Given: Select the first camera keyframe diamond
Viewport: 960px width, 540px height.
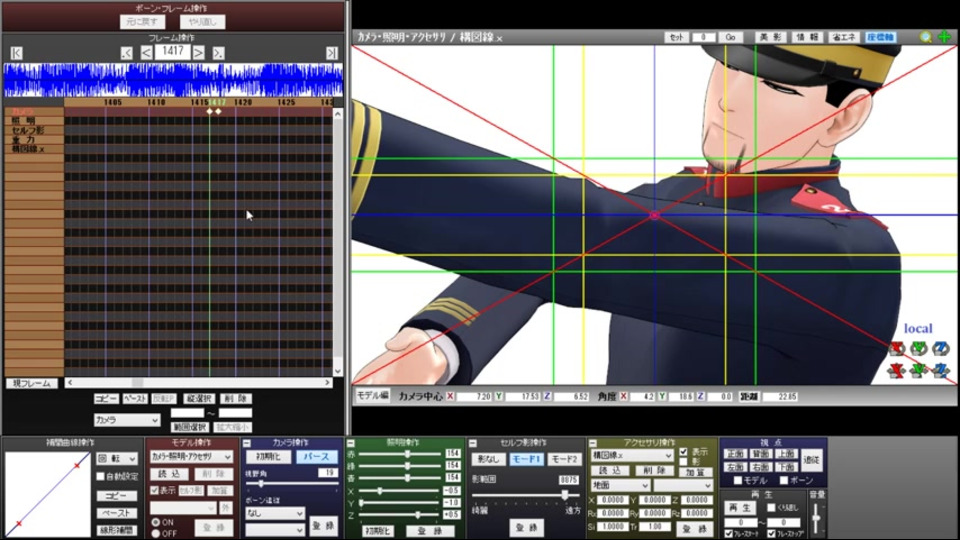Looking at the screenshot, I should pos(209,111).
